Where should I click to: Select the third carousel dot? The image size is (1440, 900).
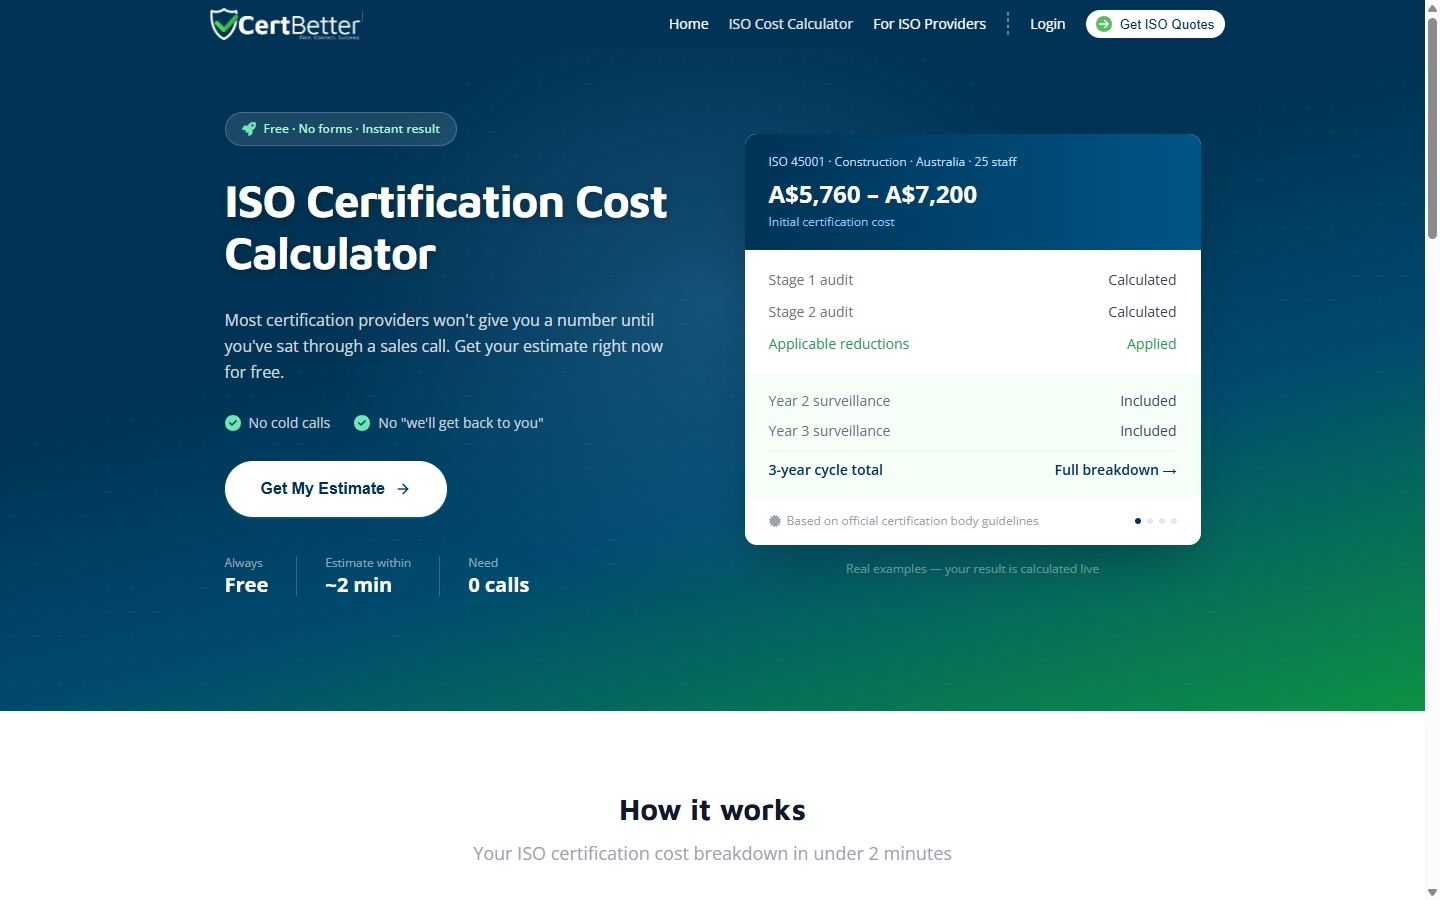[x=1162, y=521]
